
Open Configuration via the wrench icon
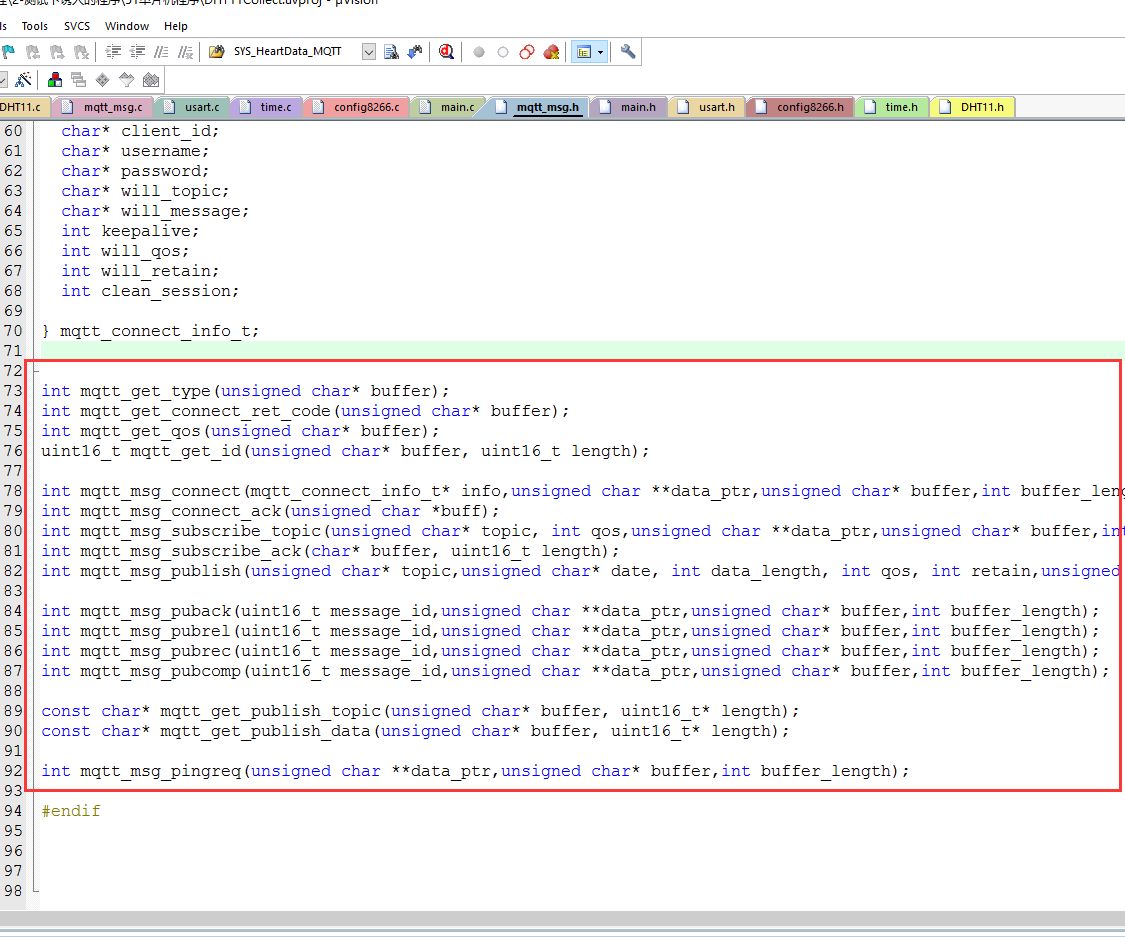click(x=628, y=52)
